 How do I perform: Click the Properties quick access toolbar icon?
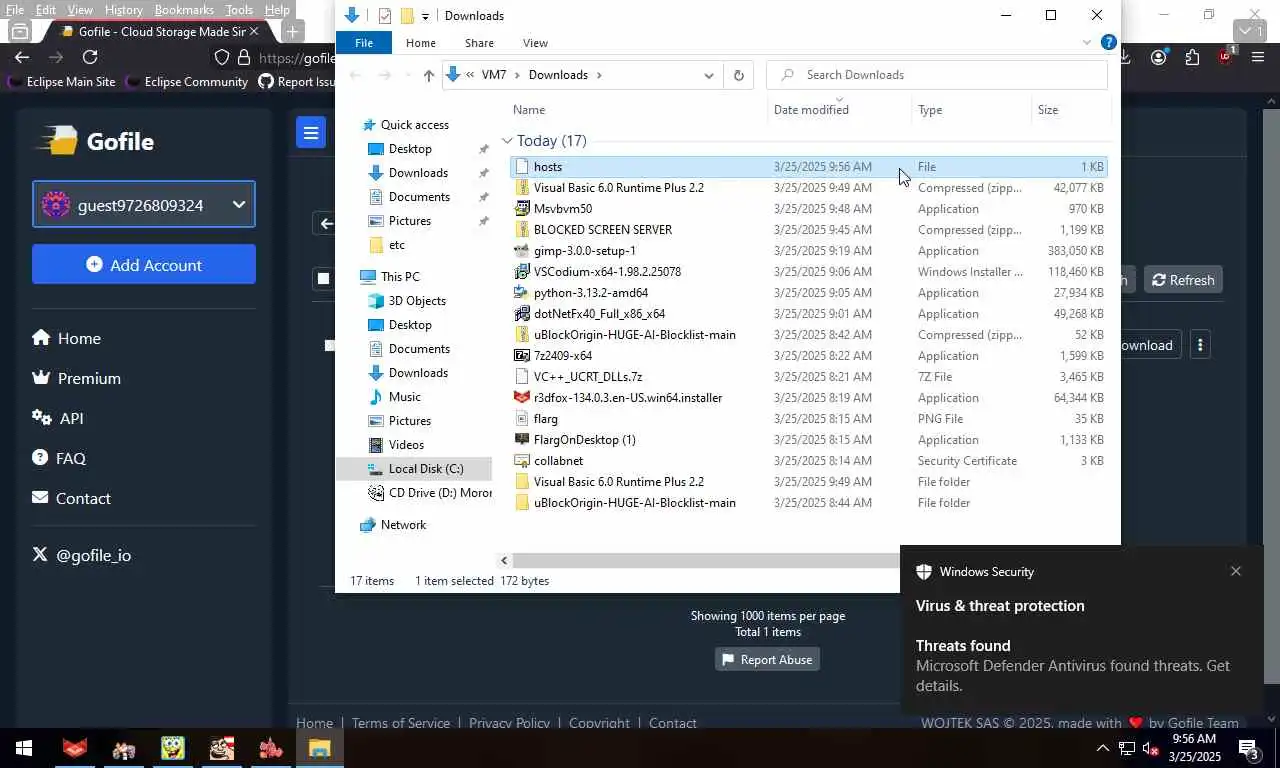point(385,16)
